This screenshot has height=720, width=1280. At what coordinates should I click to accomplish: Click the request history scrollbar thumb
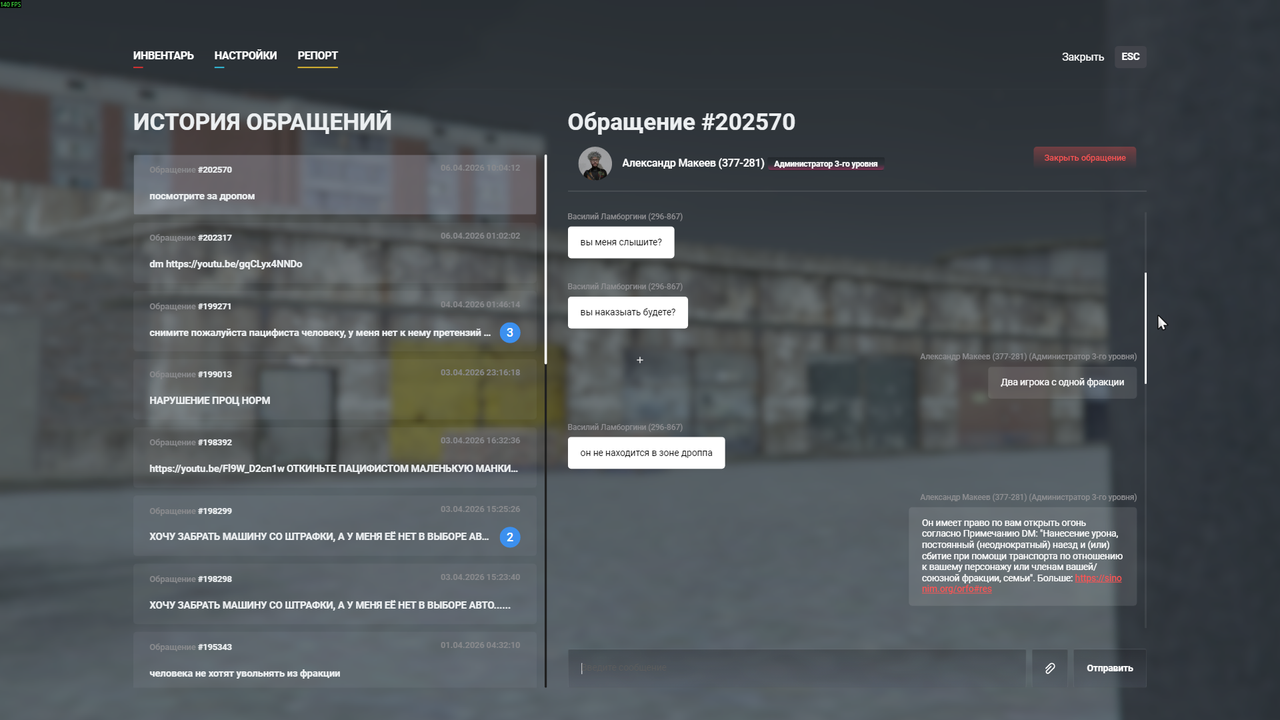point(545,259)
